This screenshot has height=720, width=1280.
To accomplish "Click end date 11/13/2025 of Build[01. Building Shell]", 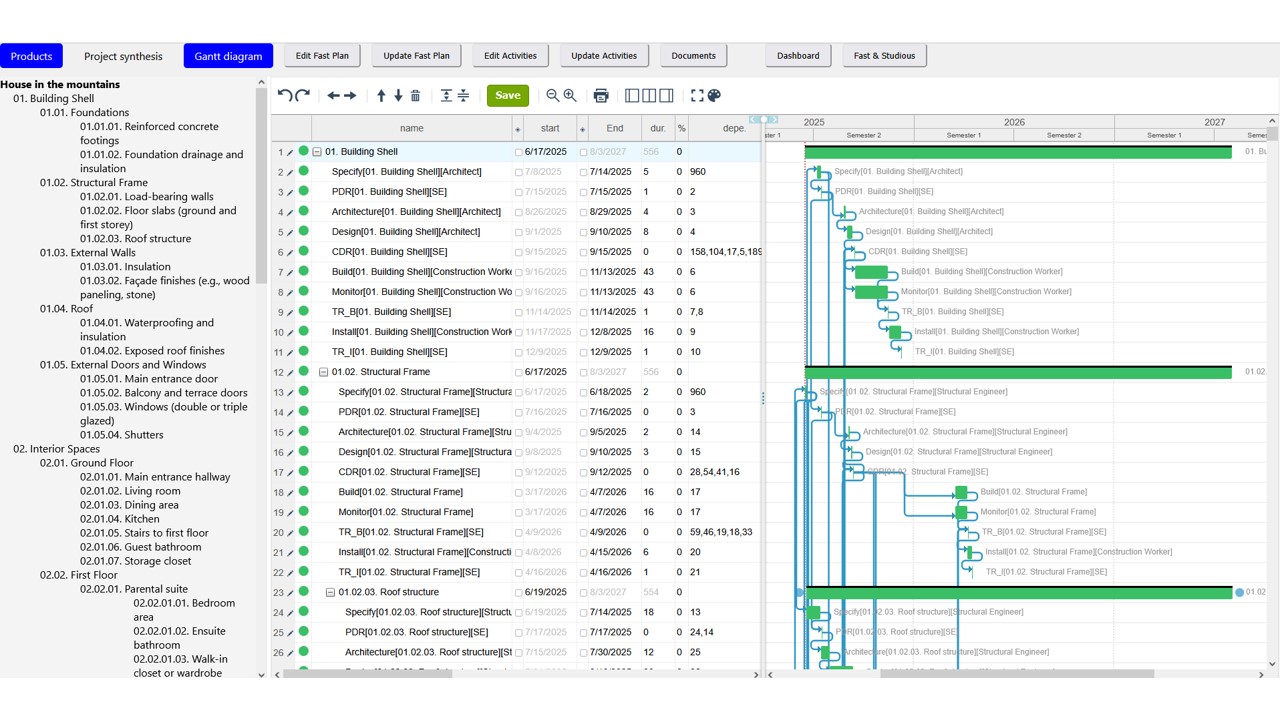I will pyautogui.click(x=611, y=272).
